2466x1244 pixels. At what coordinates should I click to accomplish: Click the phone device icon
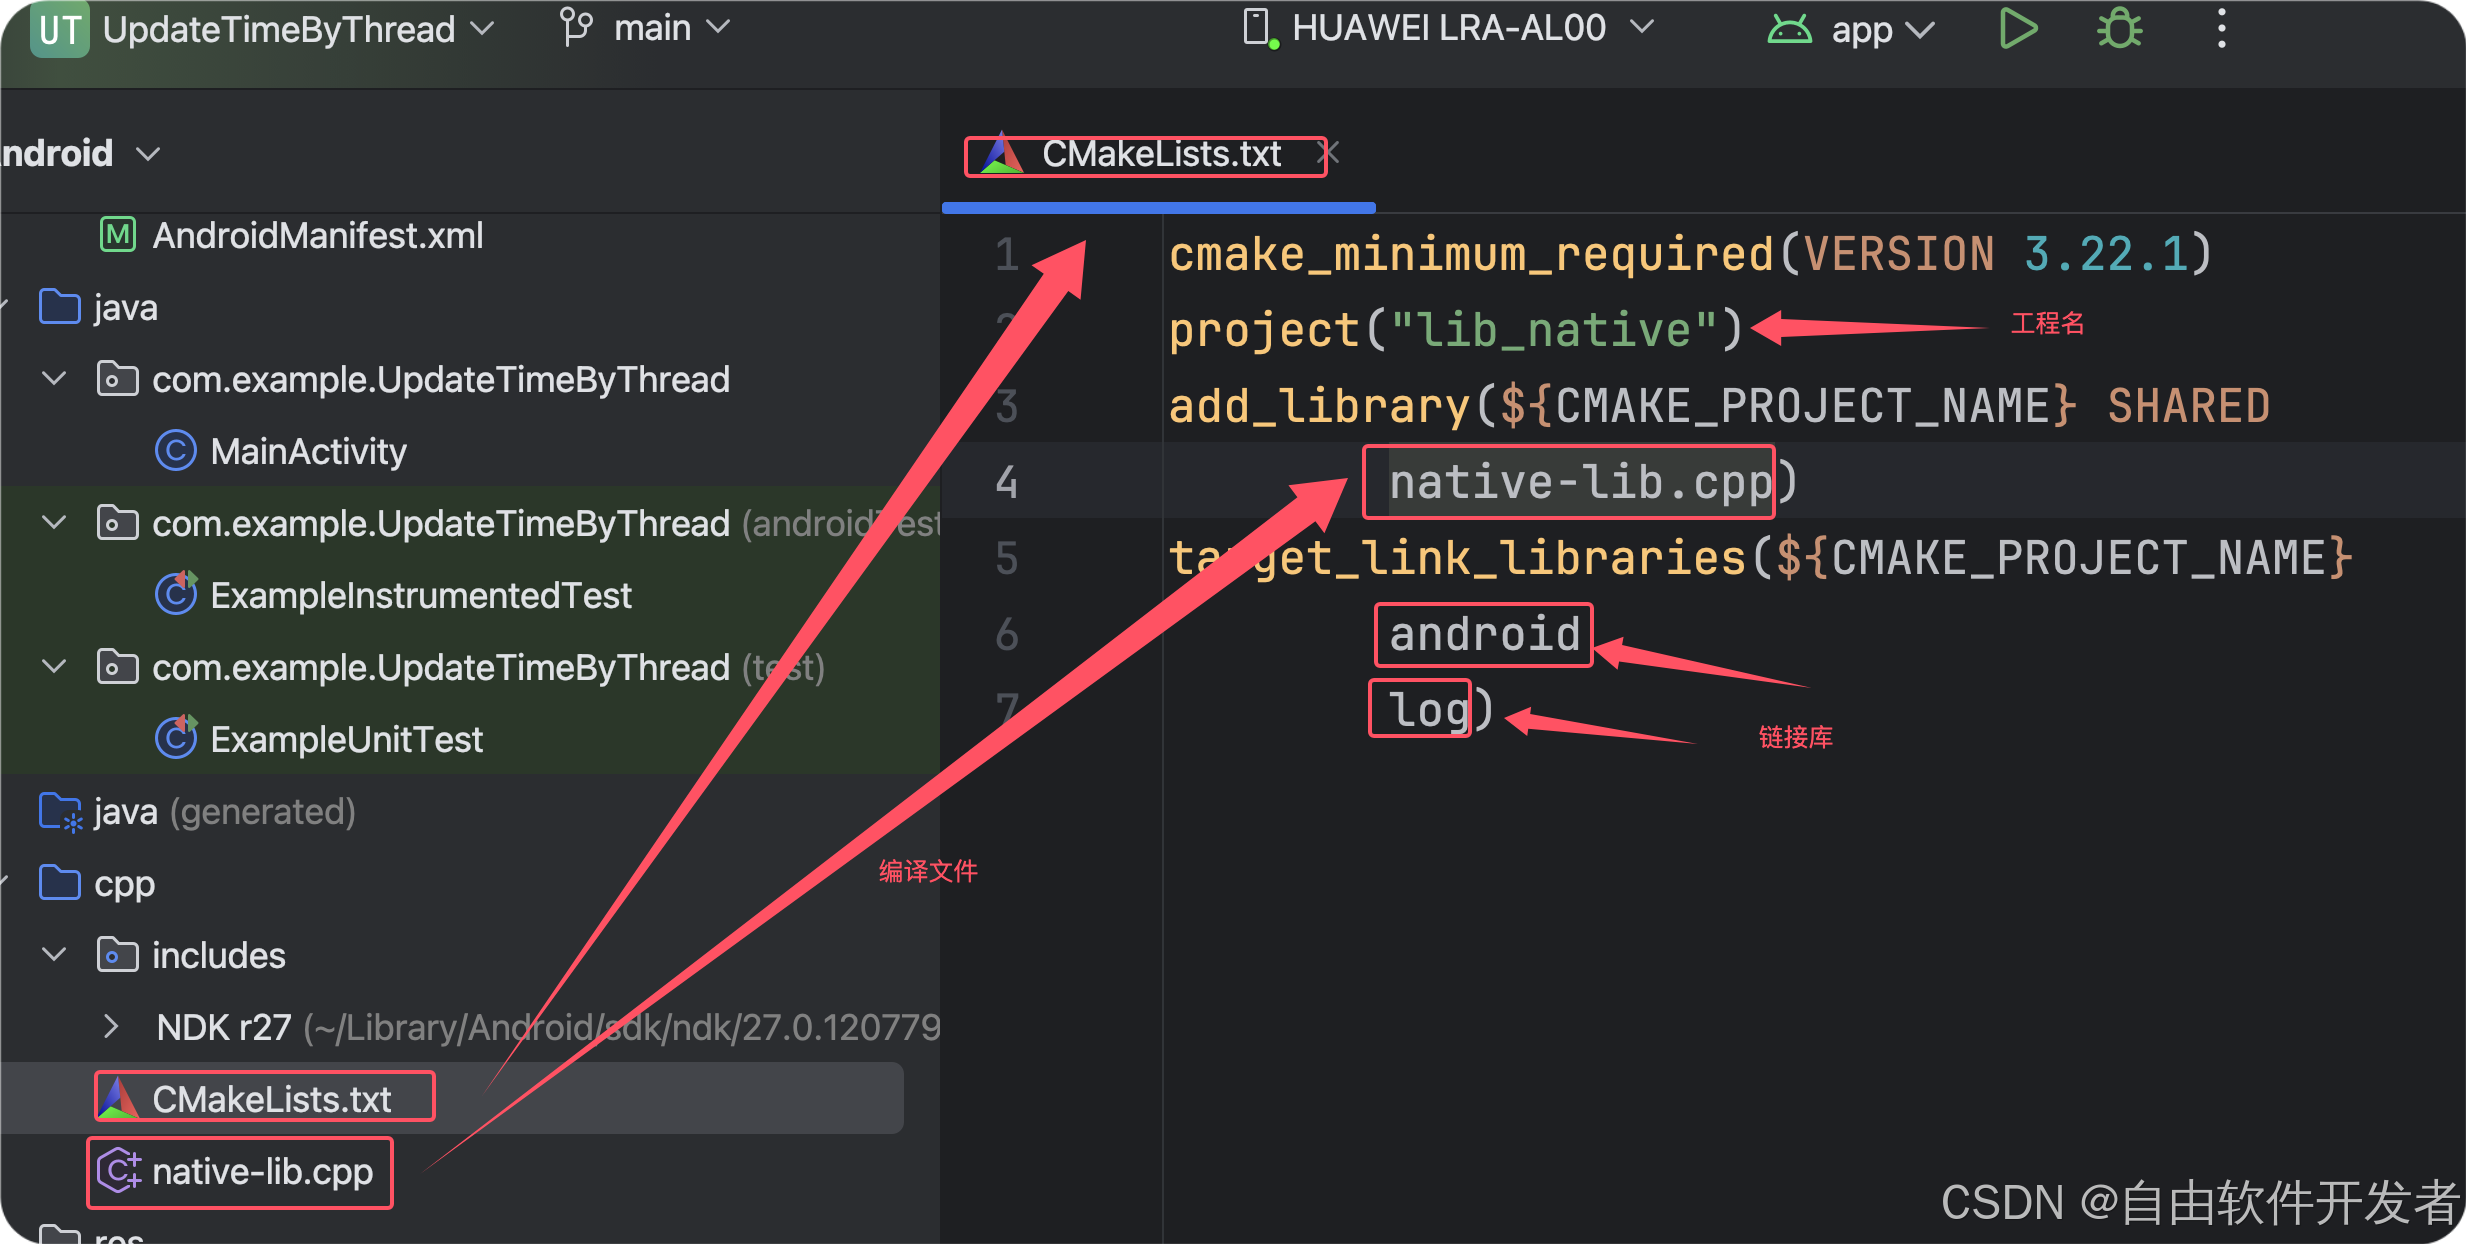click(x=1259, y=28)
